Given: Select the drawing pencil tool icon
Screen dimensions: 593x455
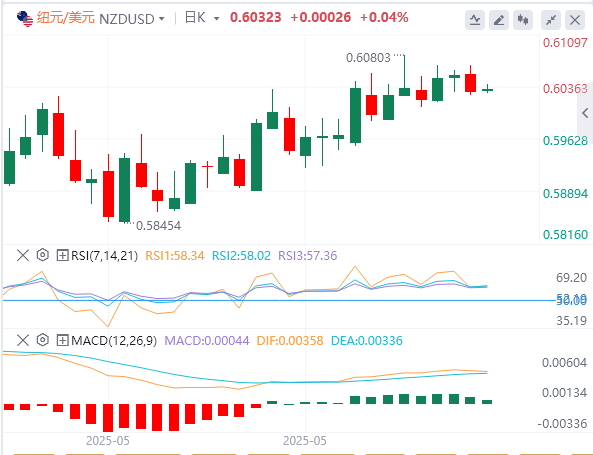Looking at the screenshot, I should pos(499,20).
